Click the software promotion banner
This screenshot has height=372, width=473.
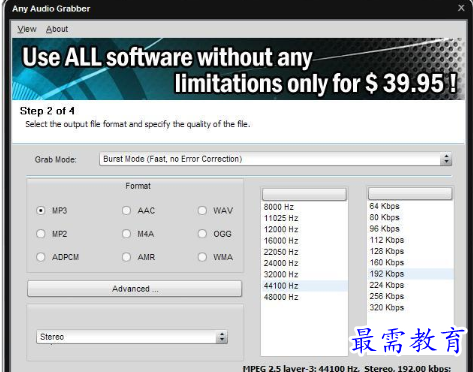(238, 69)
